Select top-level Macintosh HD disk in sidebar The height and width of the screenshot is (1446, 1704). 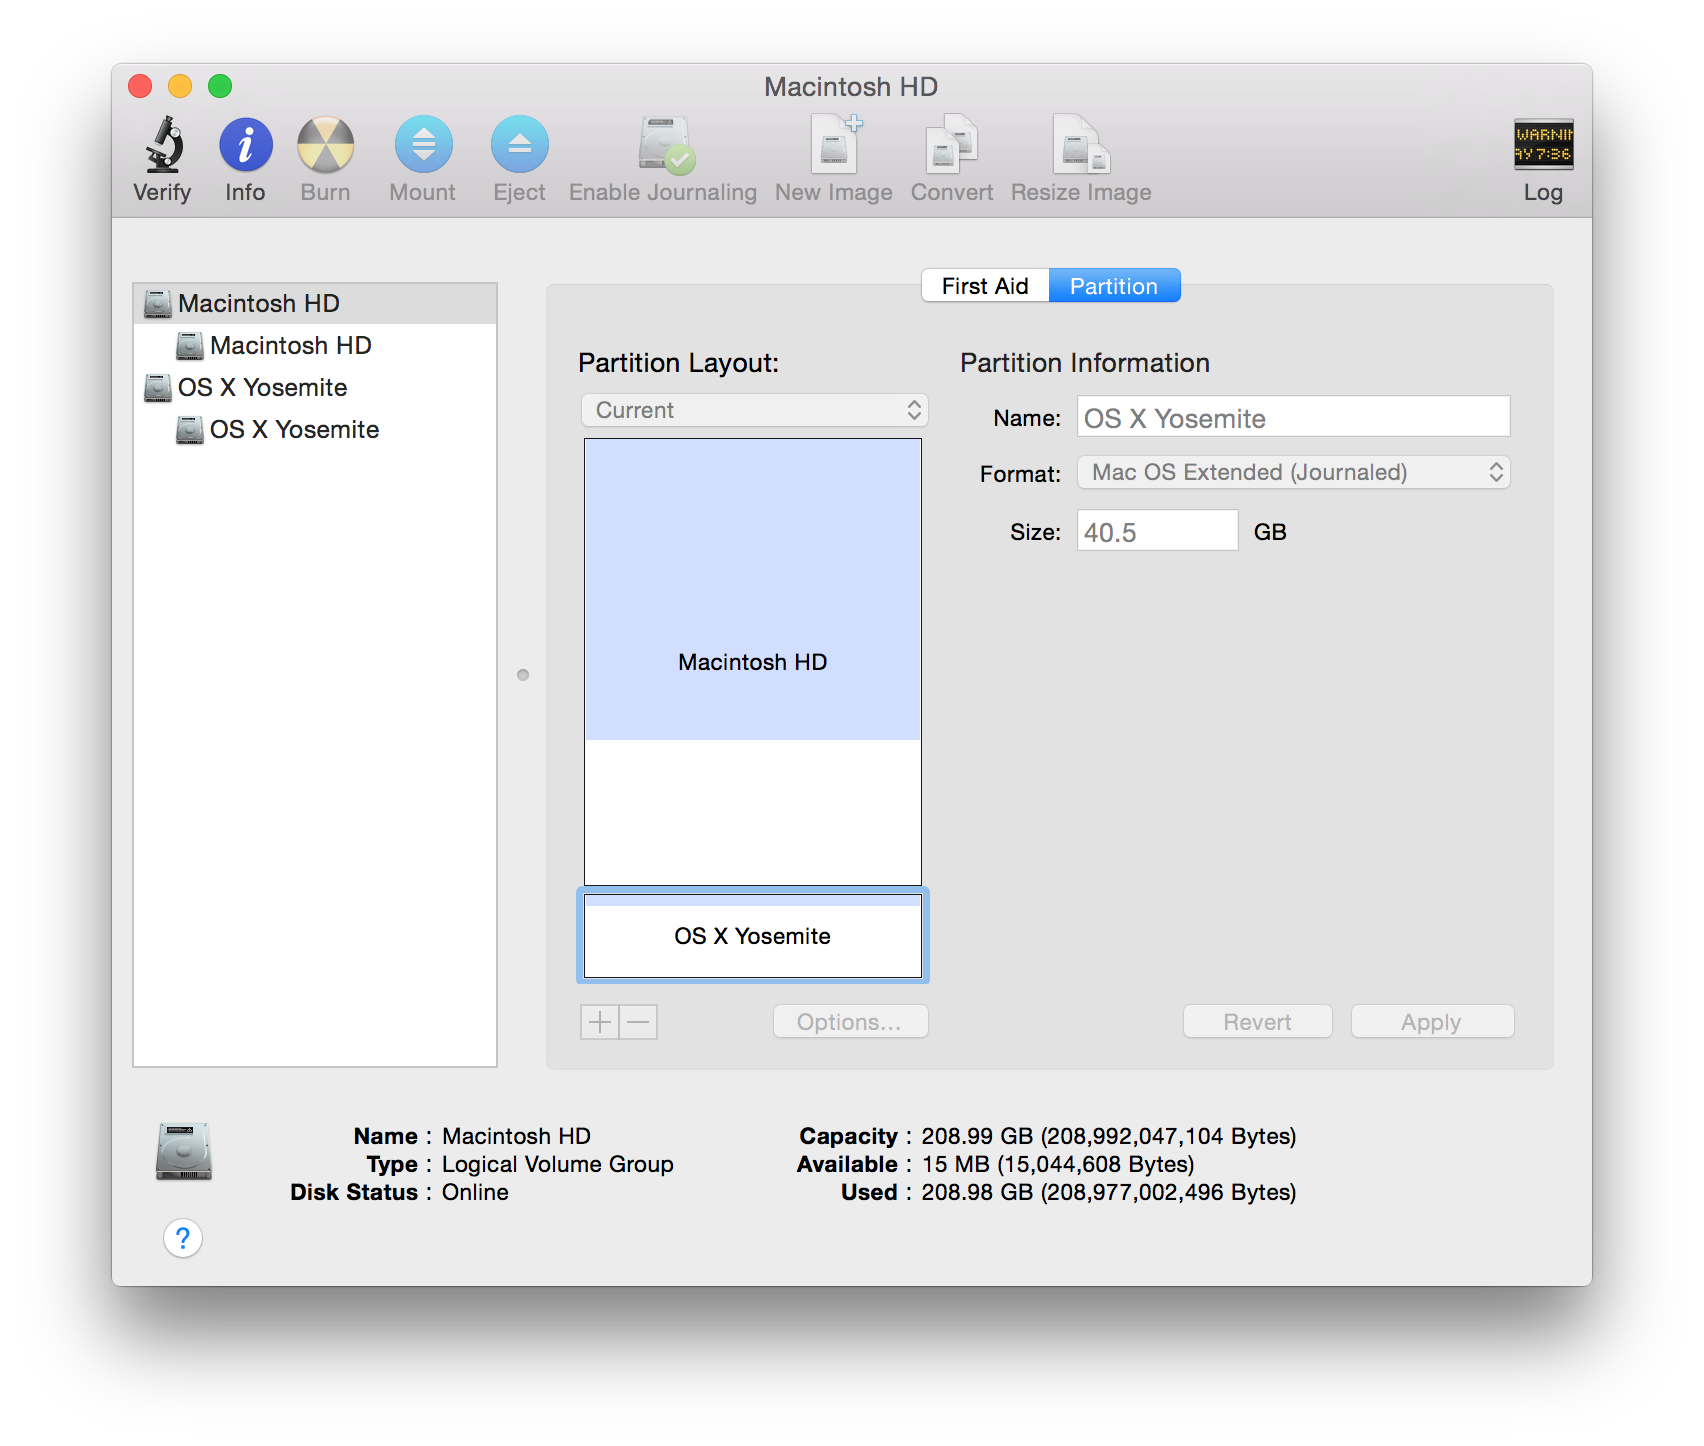pos(315,303)
